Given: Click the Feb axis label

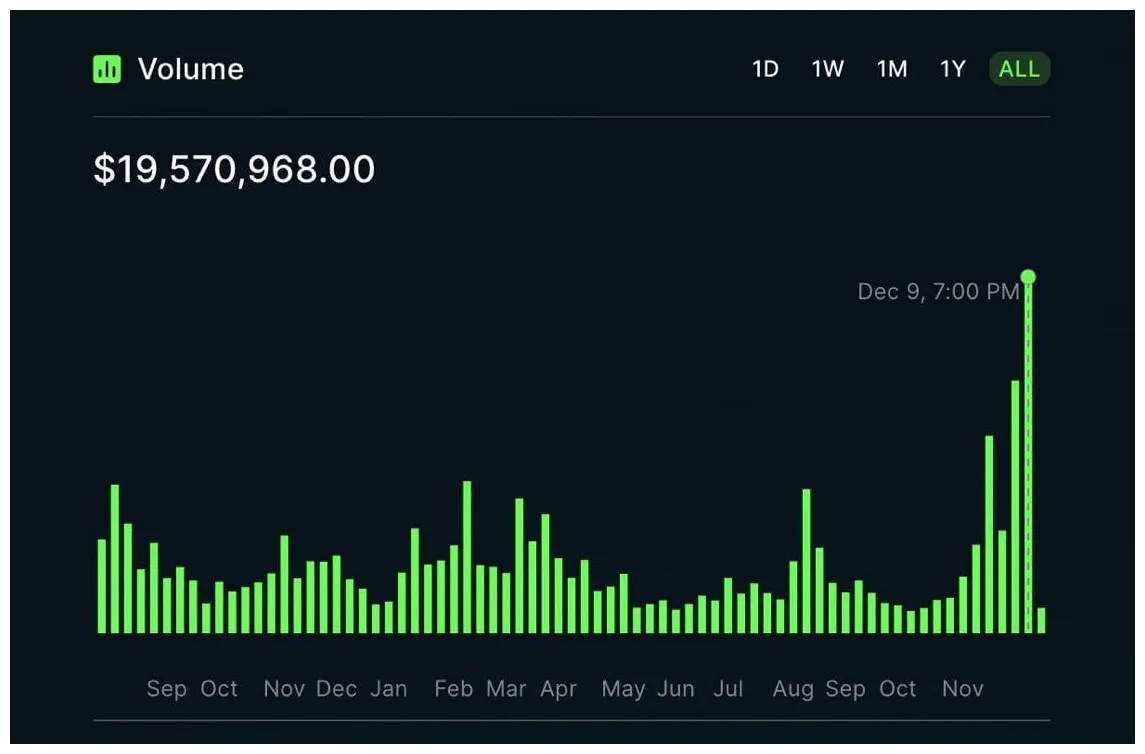Looking at the screenshot, I should (453, 689).
